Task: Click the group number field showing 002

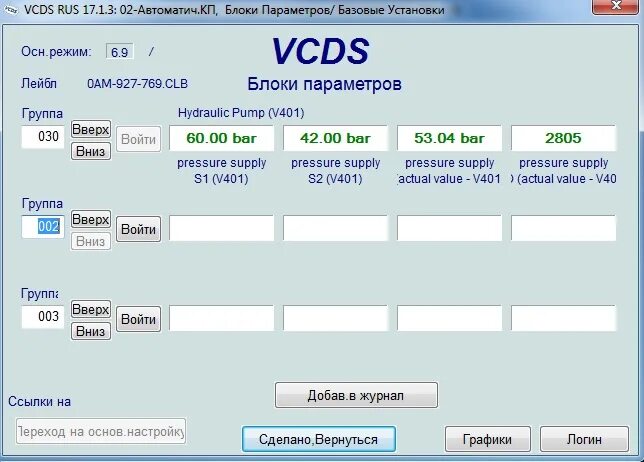Action: (43, 226)
